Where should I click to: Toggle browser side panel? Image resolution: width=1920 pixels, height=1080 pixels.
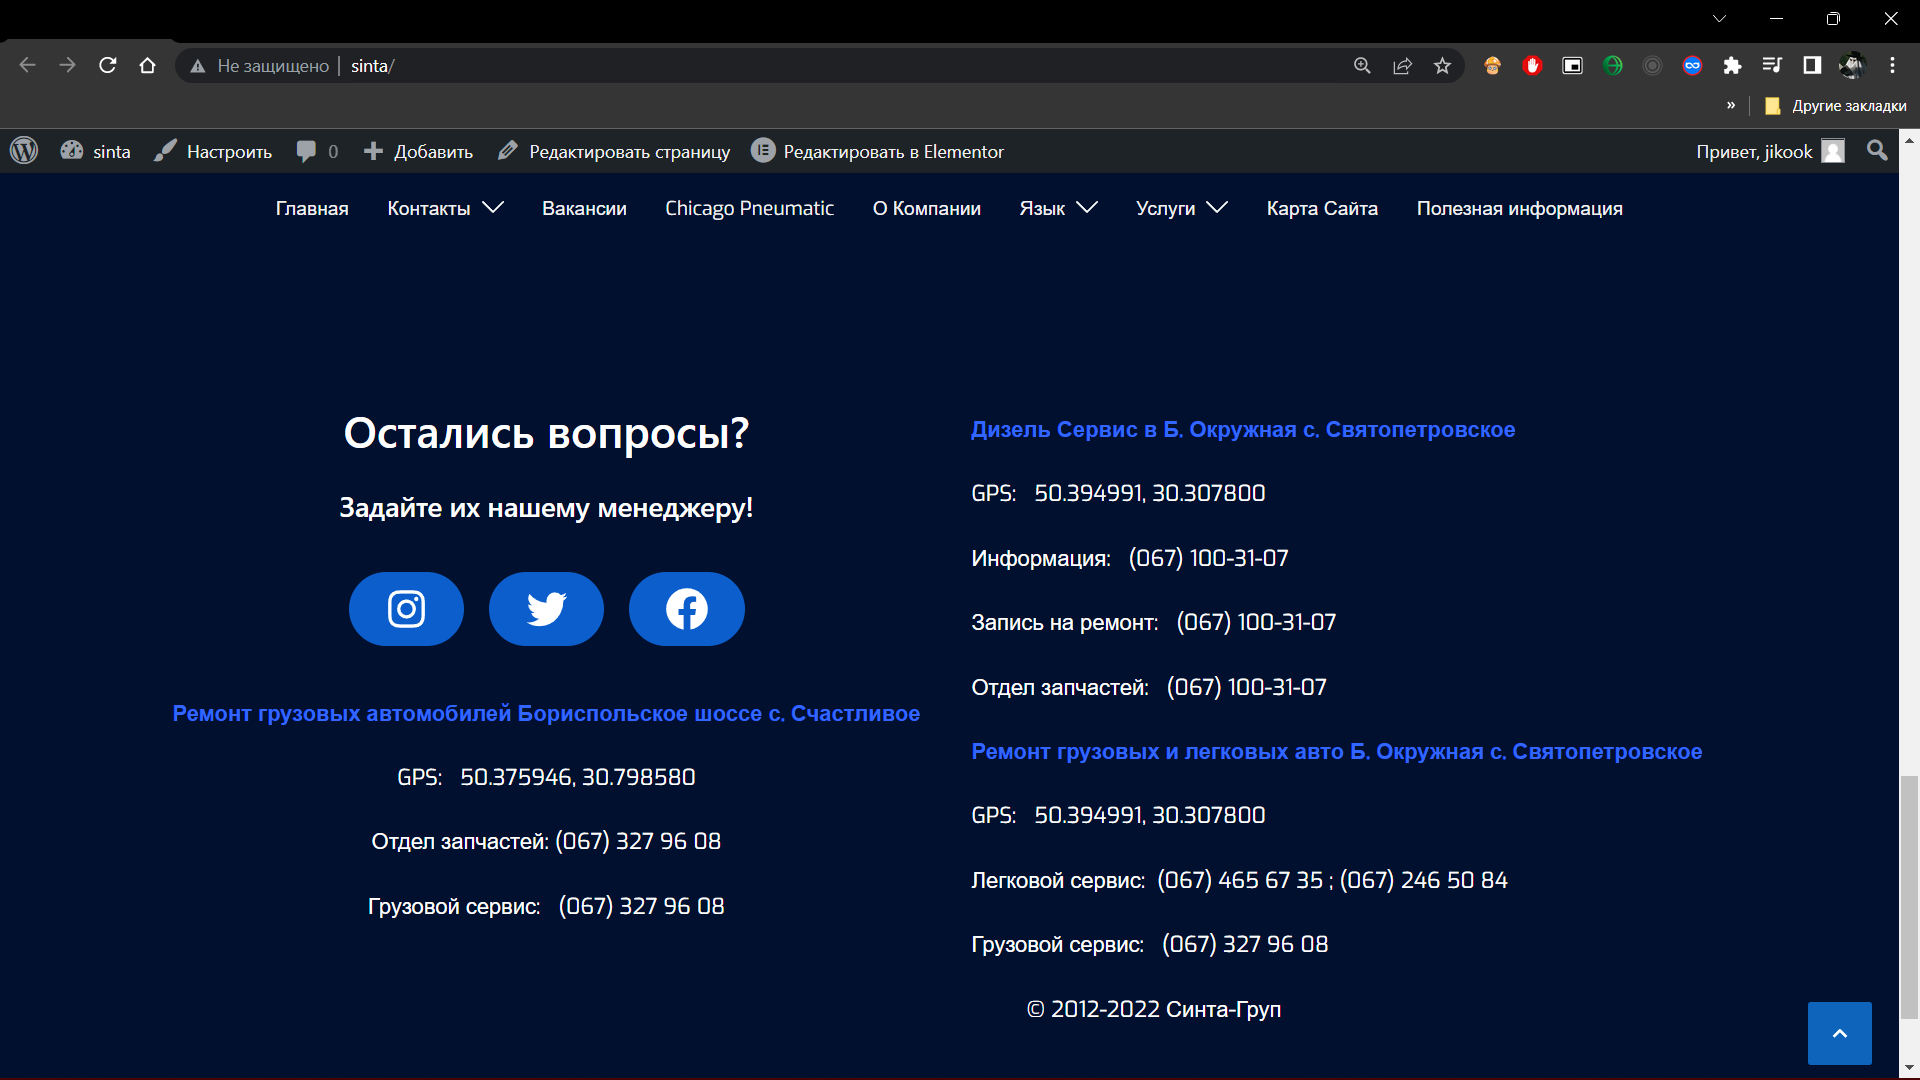coord(1812,66)
